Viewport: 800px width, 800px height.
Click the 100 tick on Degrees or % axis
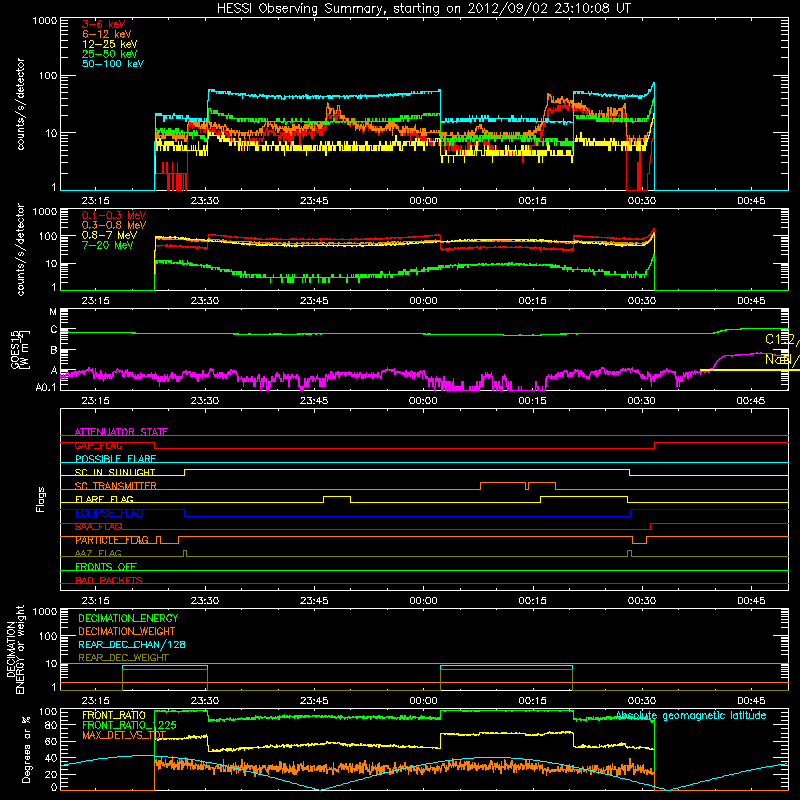[x=48, y=712]
